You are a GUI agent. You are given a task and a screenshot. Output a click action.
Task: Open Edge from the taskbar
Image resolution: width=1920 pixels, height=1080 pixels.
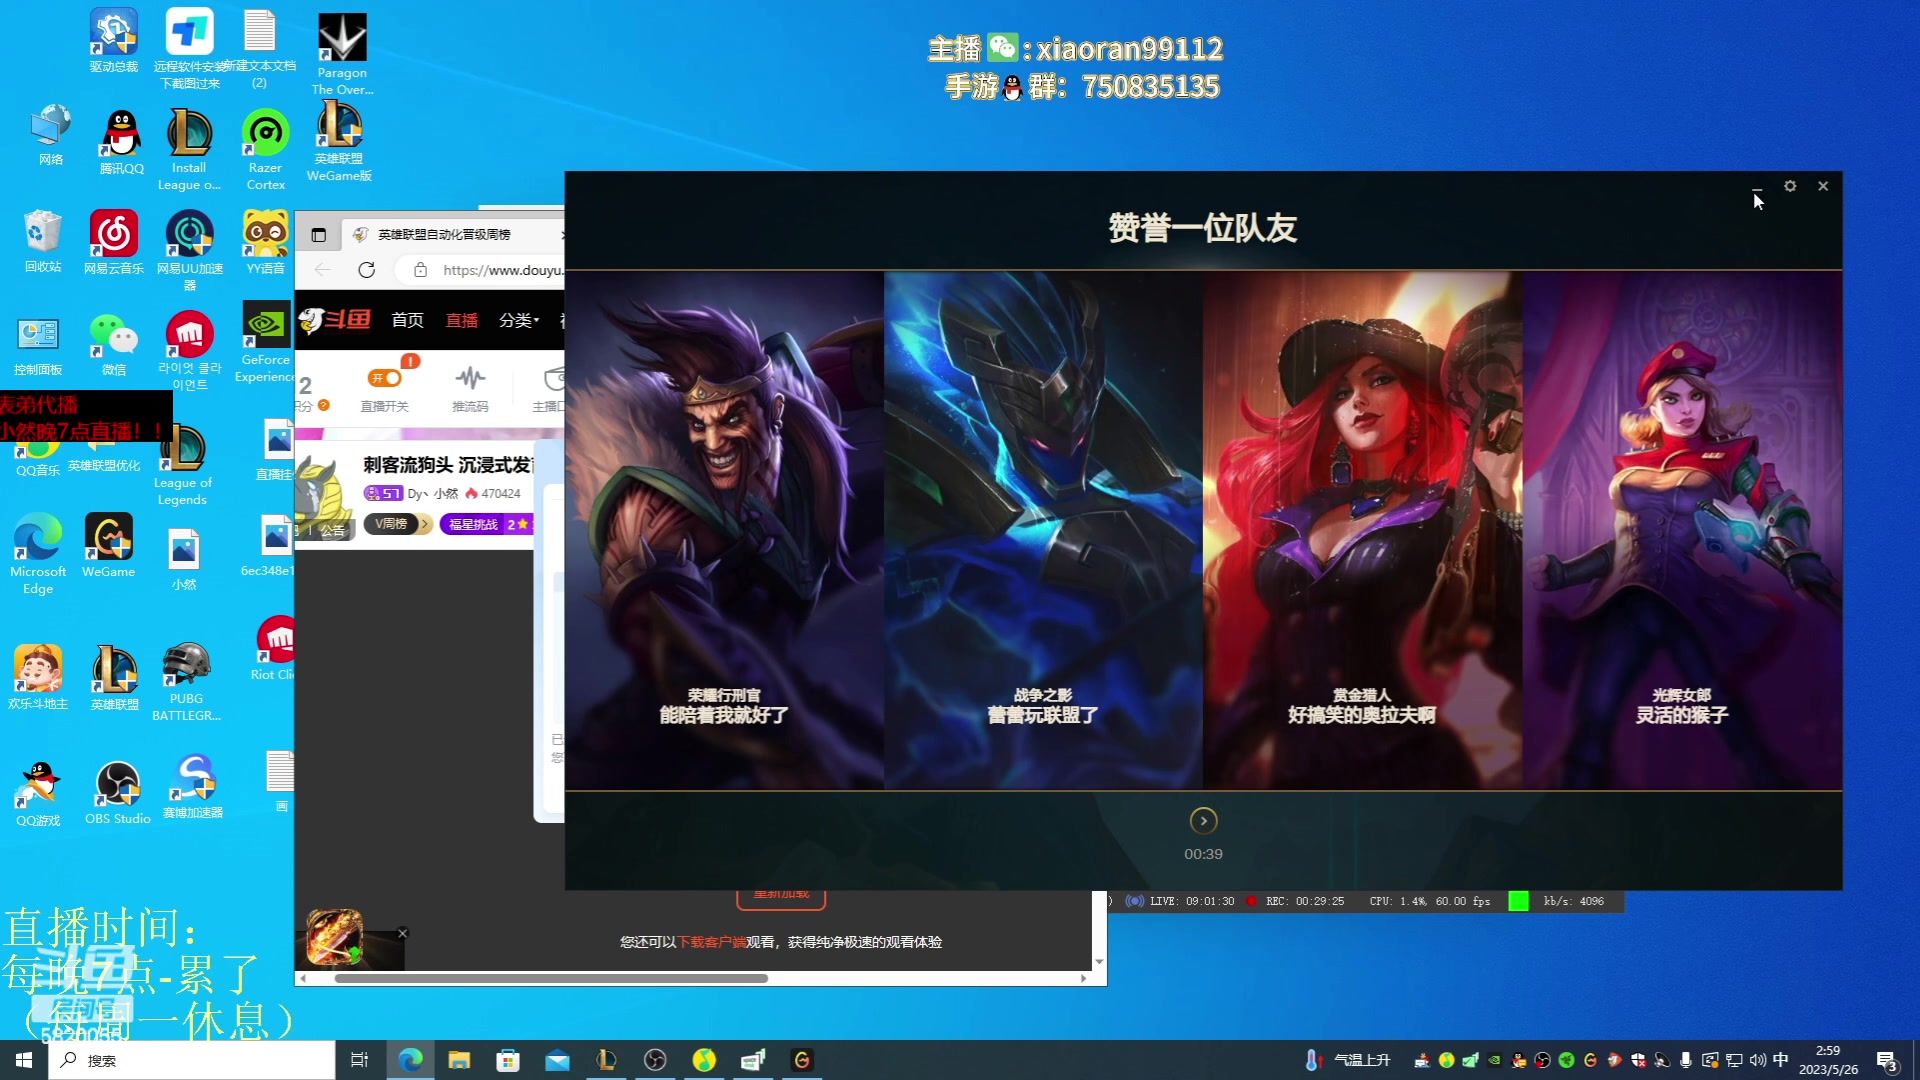pos(410,1060)
